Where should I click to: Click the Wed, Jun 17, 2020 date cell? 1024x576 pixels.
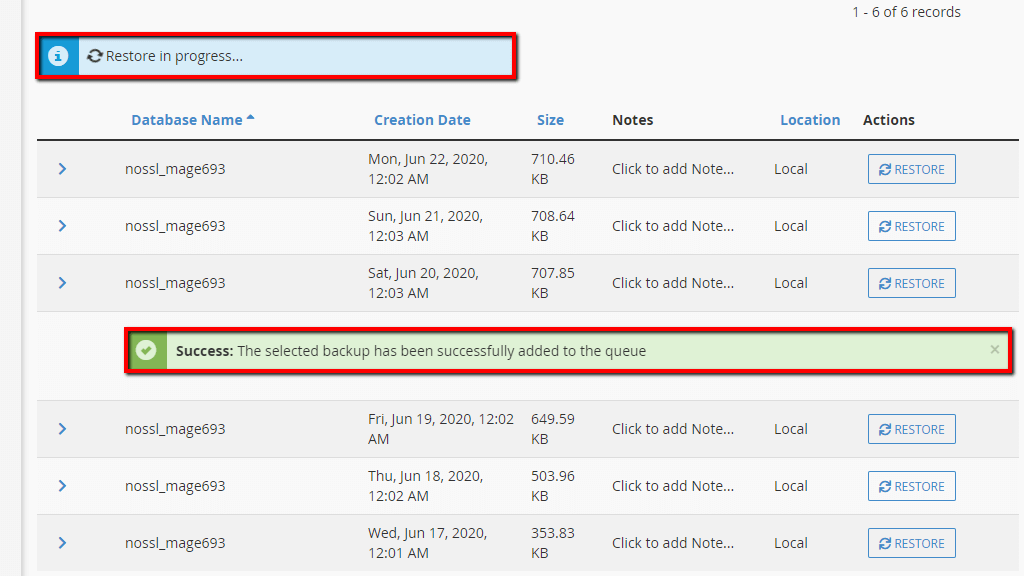427,543
